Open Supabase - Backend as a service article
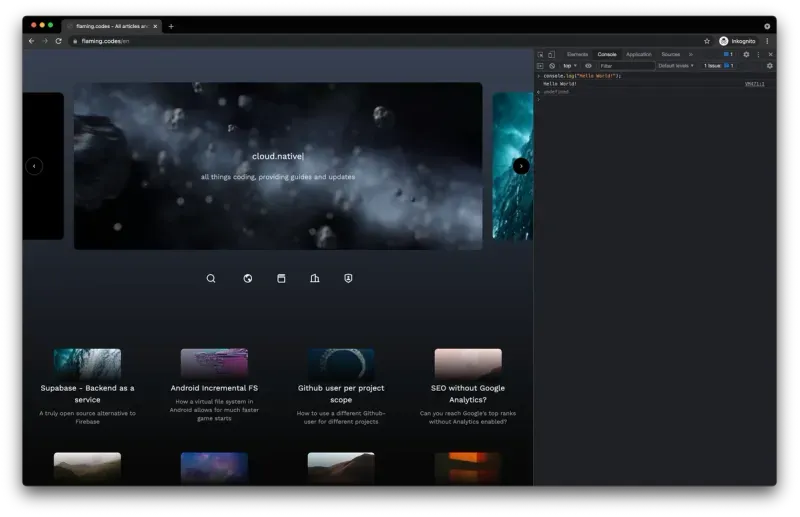Image resolution: width=800 pixels, height=517 pixels. [87, 393]
